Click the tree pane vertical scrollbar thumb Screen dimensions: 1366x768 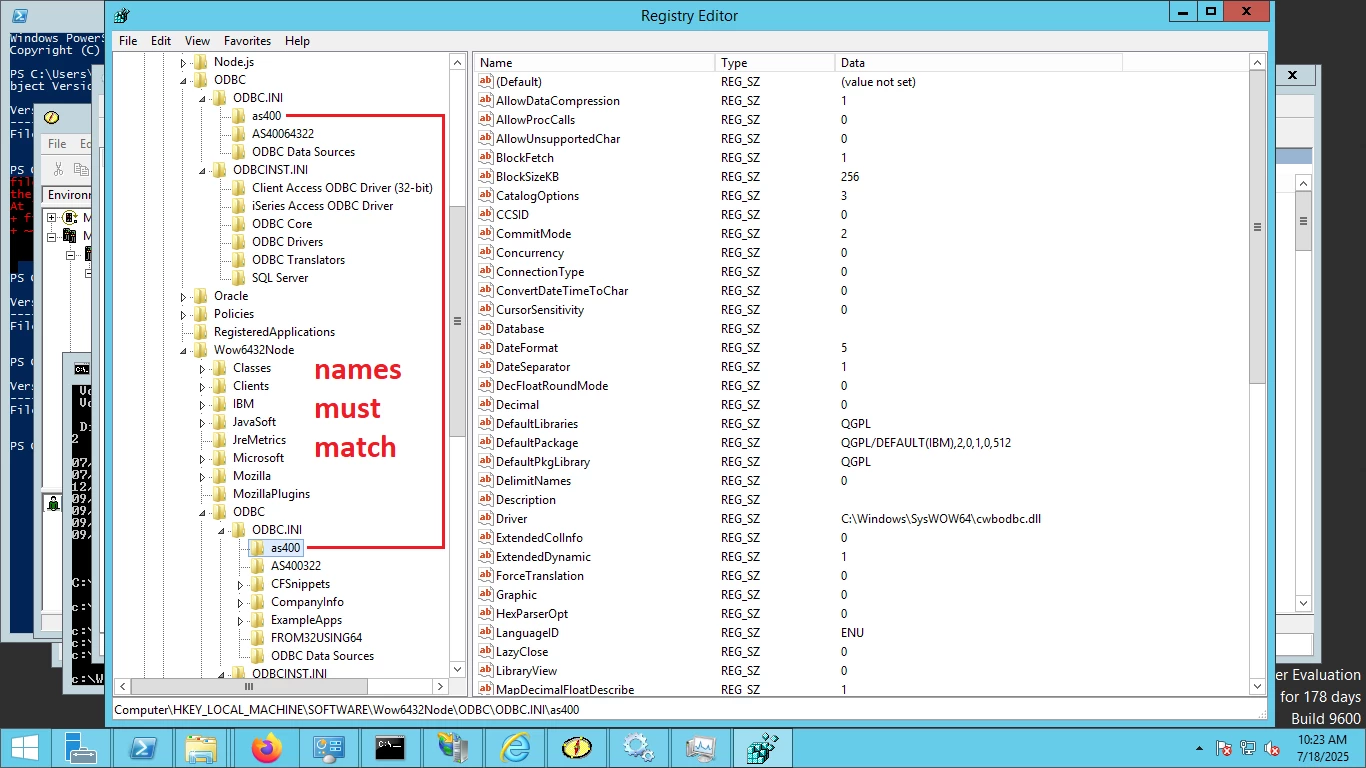pyautogui.click(x=457, y=321)
